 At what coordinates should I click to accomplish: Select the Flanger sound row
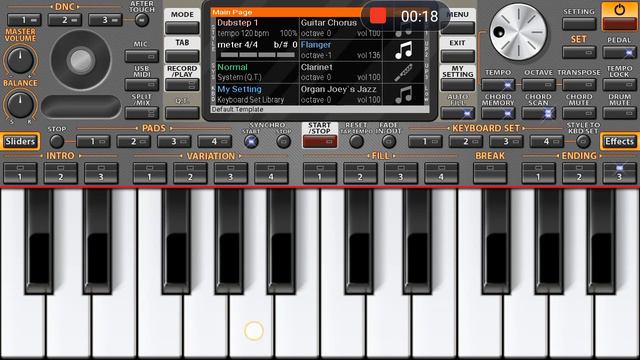pos(340,50)
